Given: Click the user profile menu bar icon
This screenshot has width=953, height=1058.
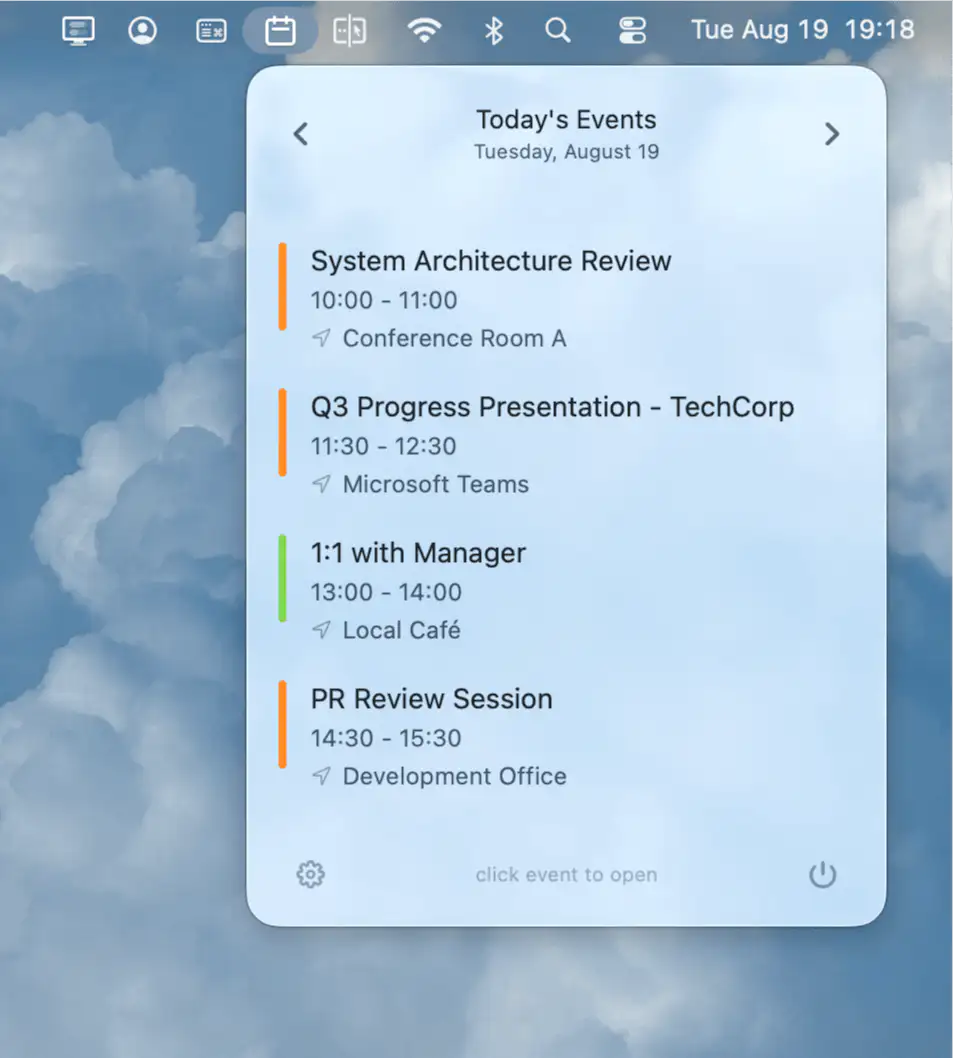Looking at the screenshot, I should click(142, 30).
